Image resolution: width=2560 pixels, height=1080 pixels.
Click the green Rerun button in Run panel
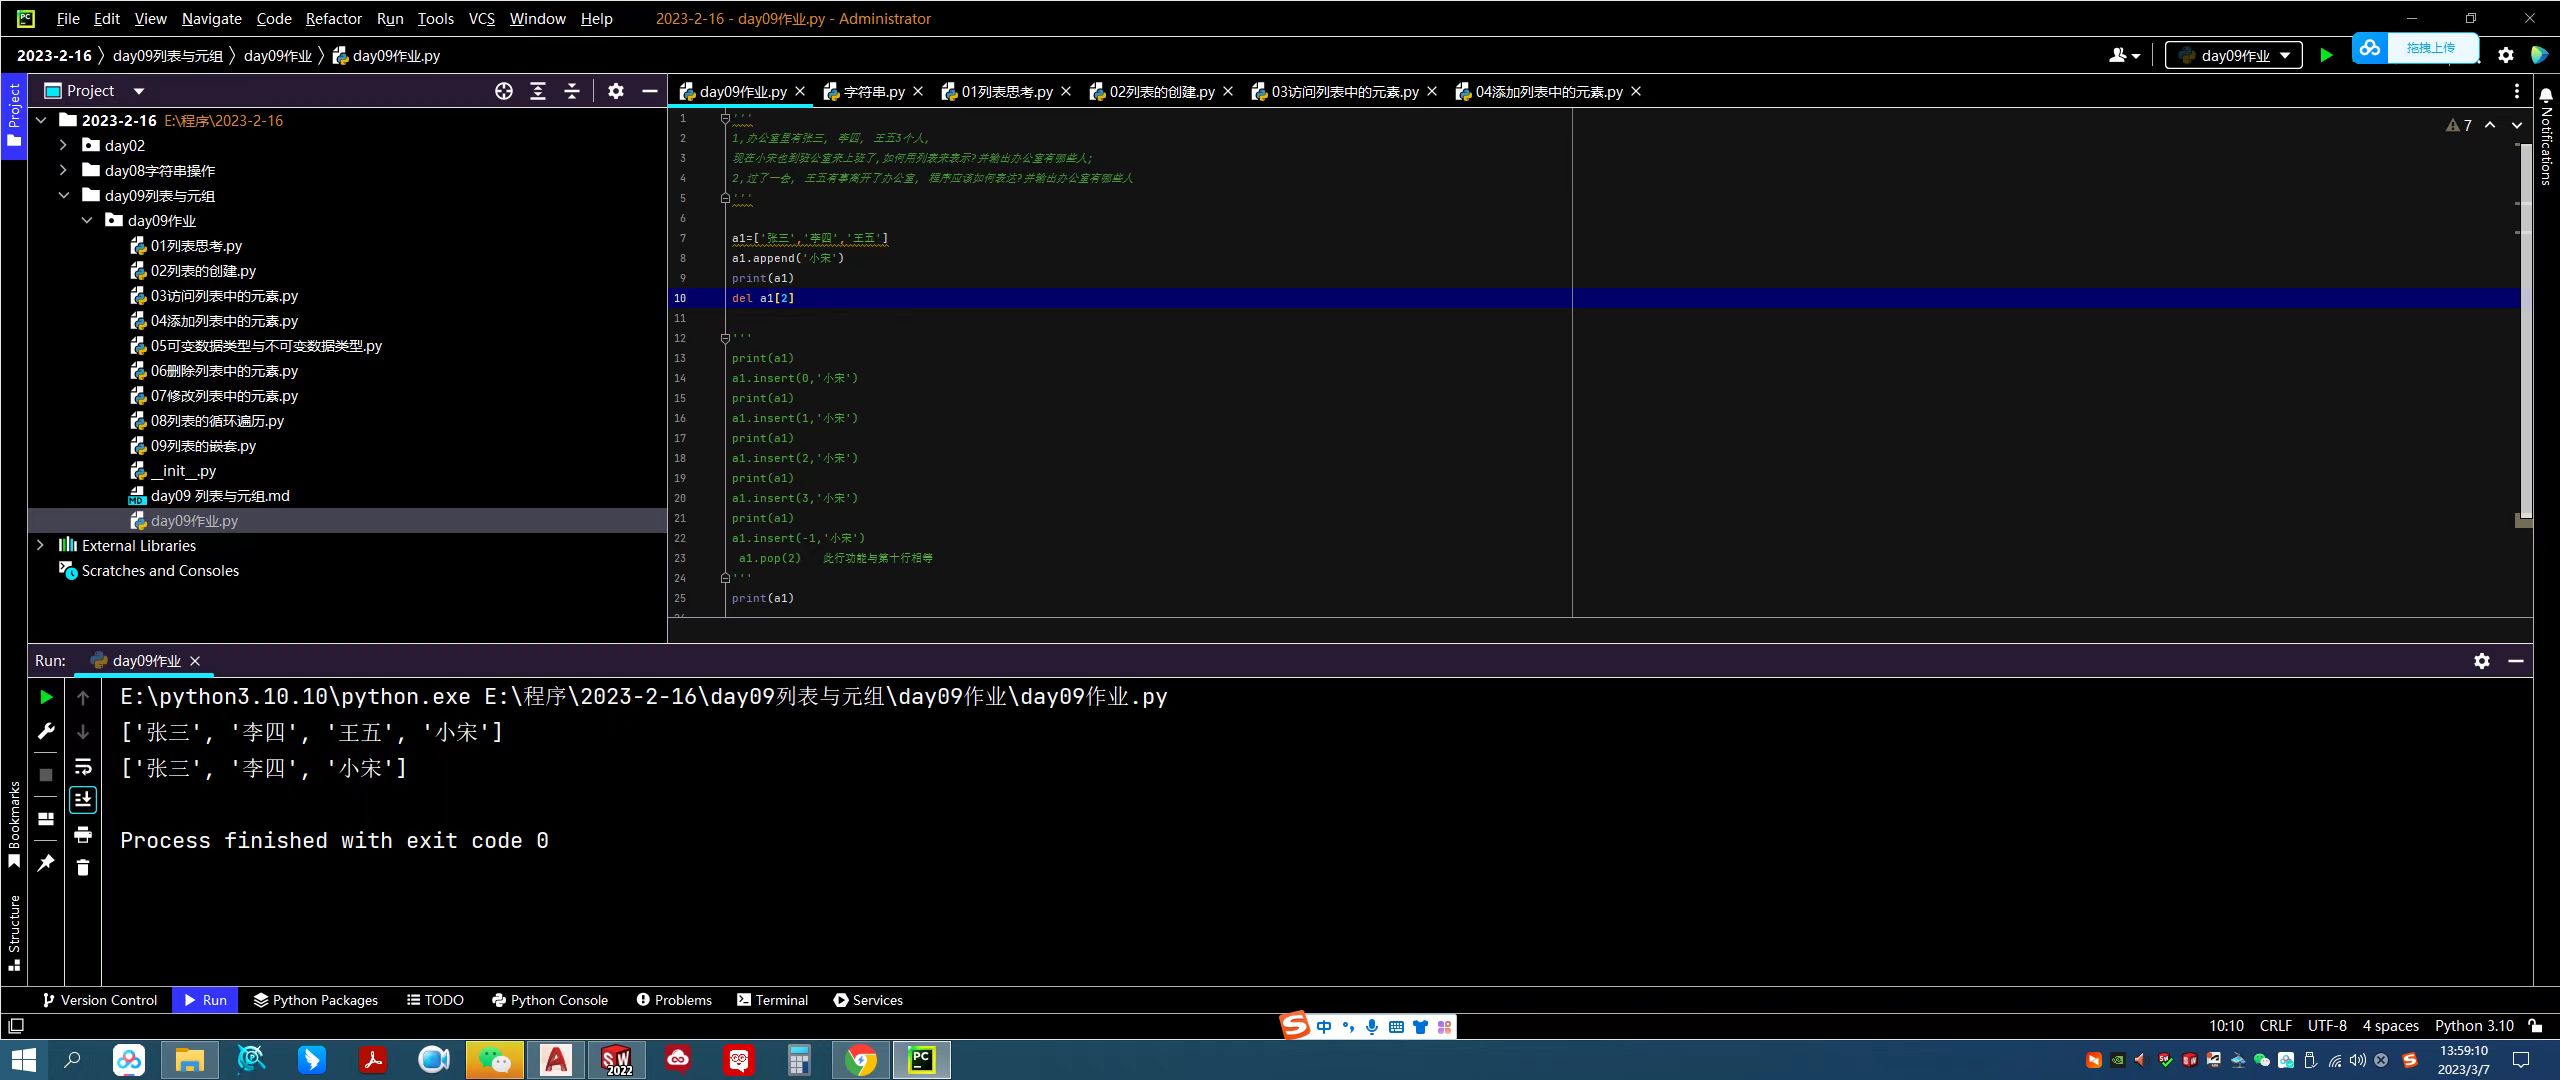46,697
